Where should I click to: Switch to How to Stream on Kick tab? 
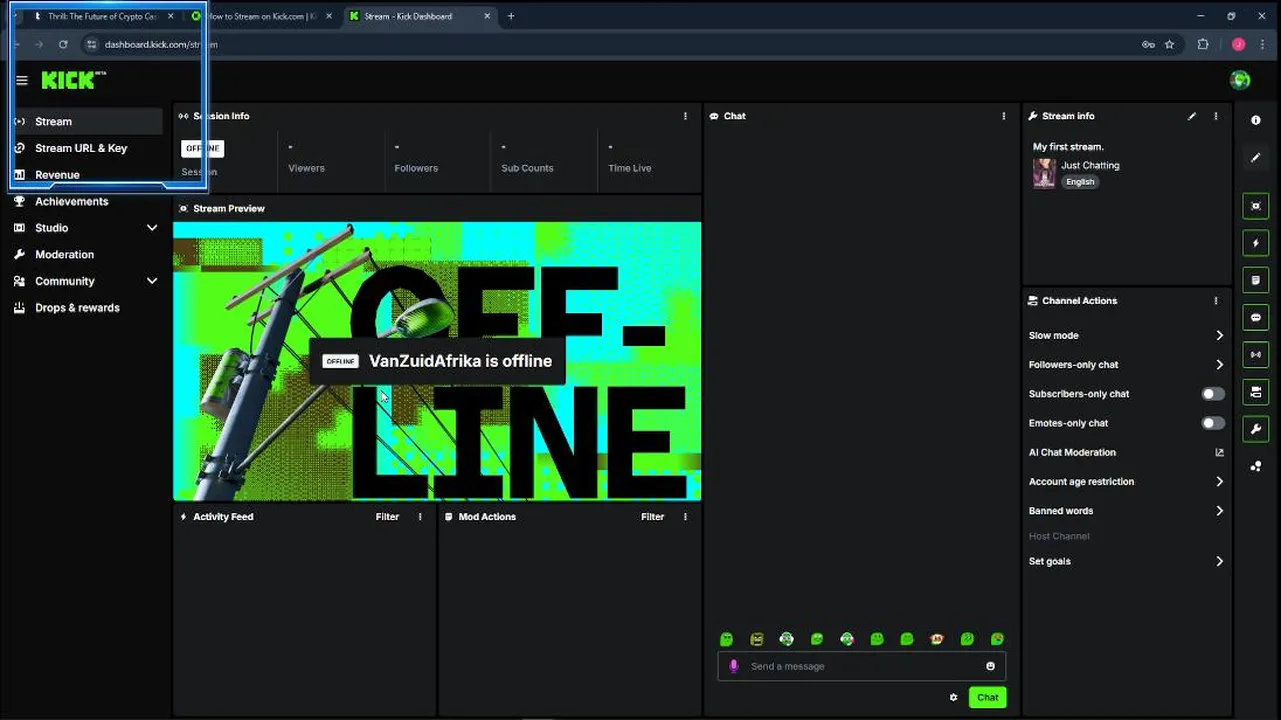pos(262,16)
